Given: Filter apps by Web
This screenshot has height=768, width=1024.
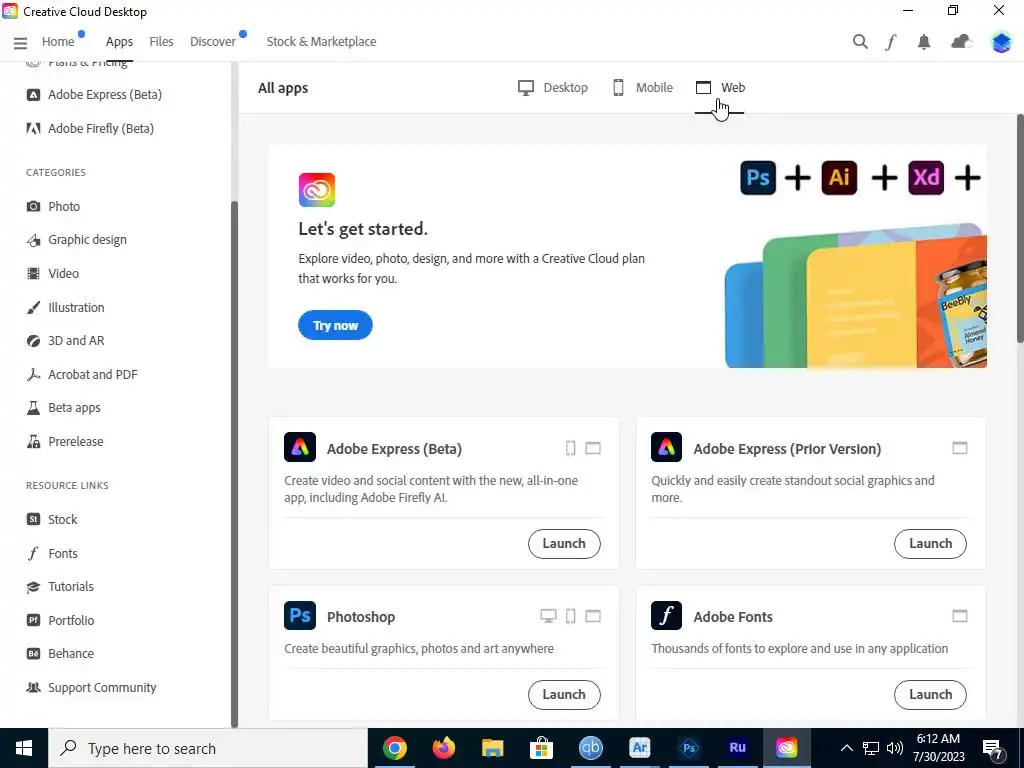Looking at the screenshot, I should [720, 88].
